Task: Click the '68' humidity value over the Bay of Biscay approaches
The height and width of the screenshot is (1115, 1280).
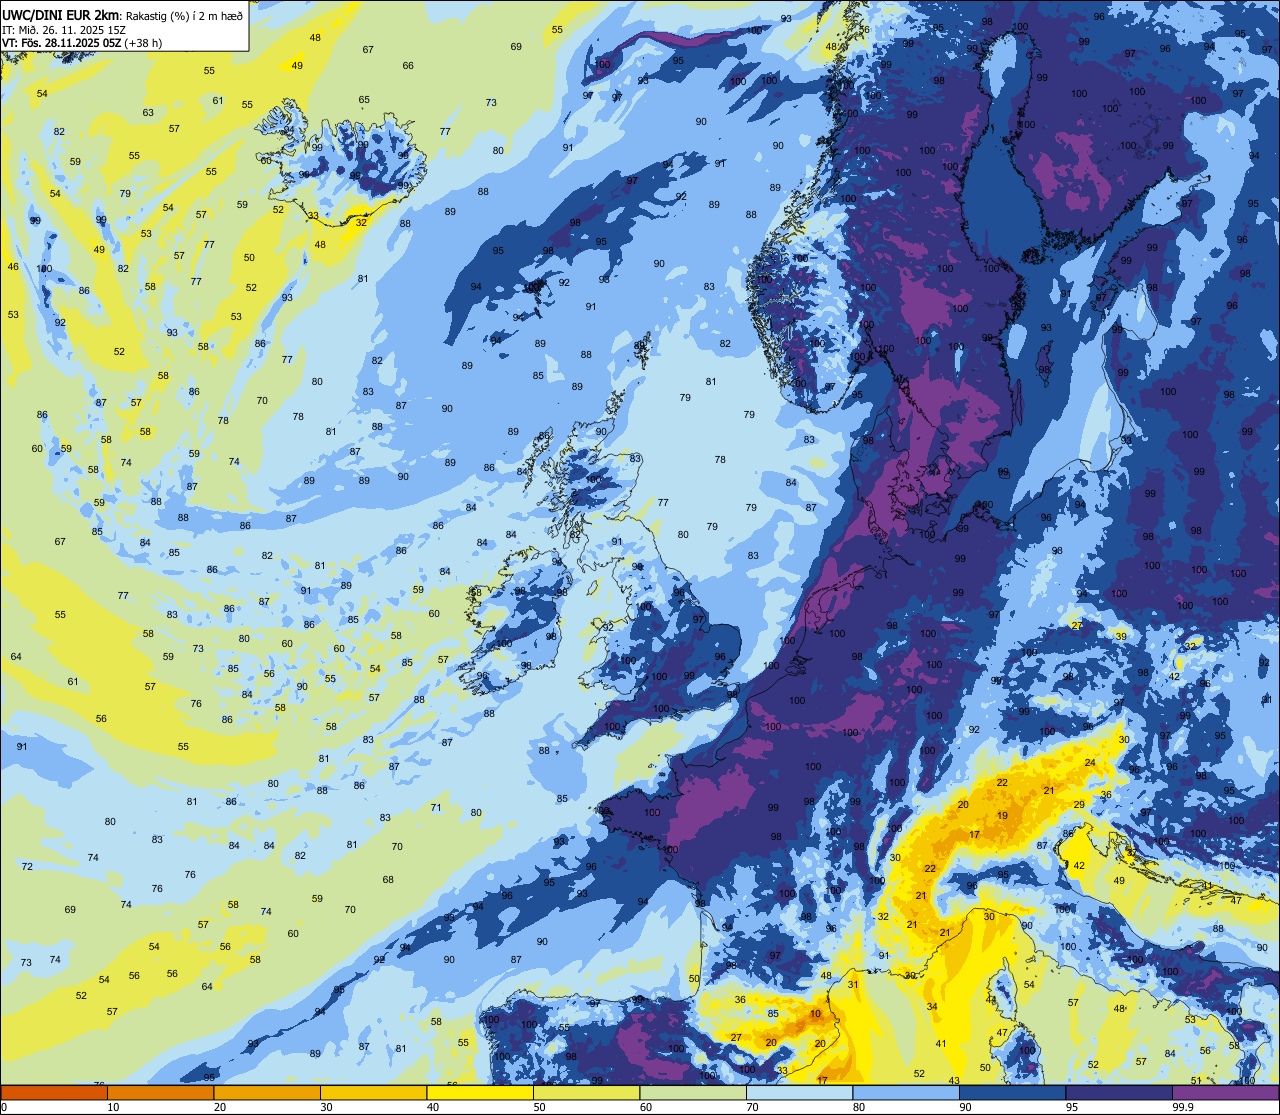Action: pos(388,880)
